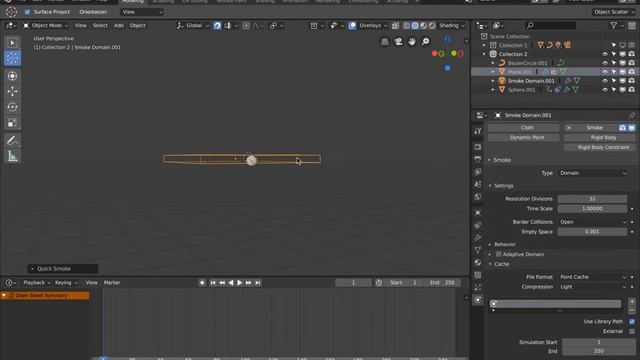The height and width of the screenshot is (360, 640).
Task: Toggle the Surface Project checkbox
Action: 27,12
